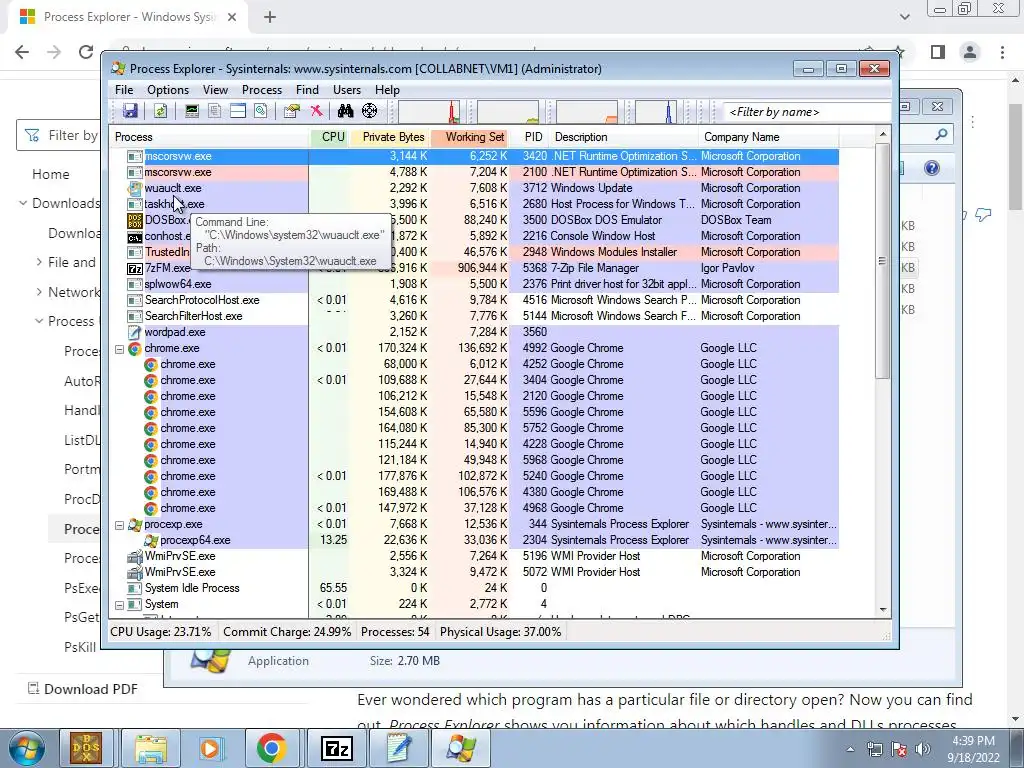
Task: Open the Options menu
Action: tap(168, 90)
